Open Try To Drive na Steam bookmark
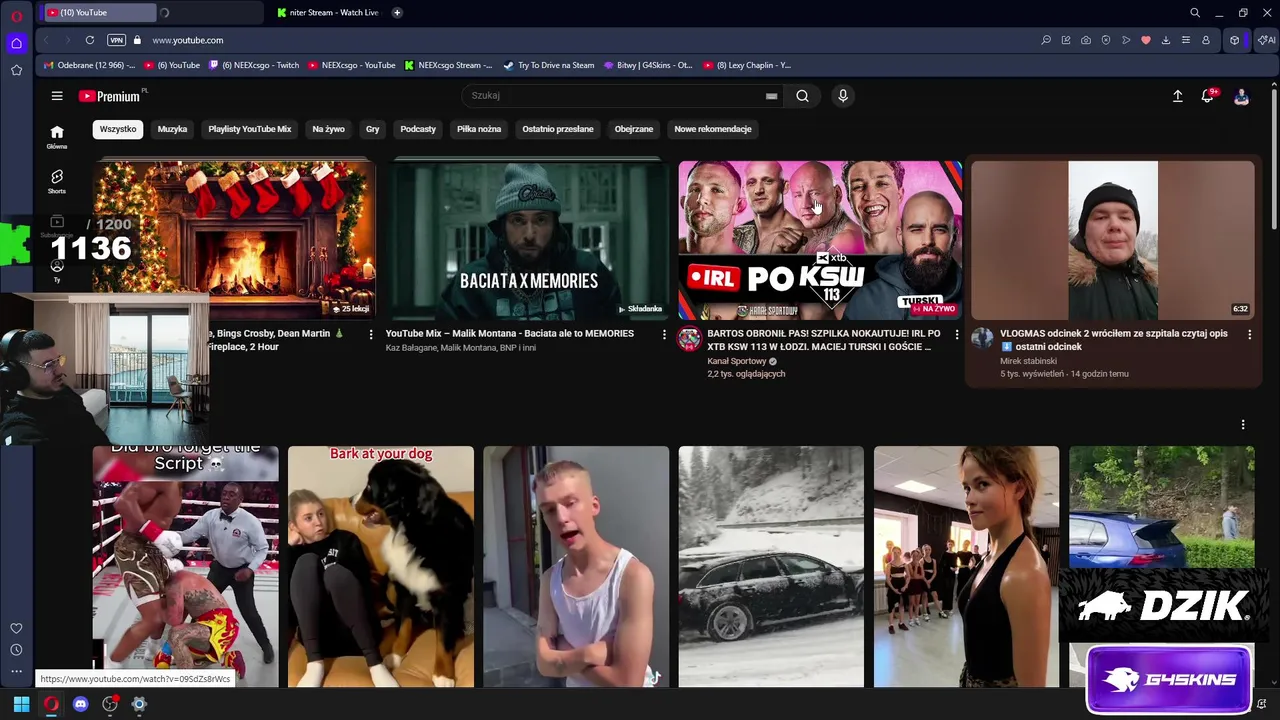Viewport: 1280px width, 720px height. coord(549,65)
